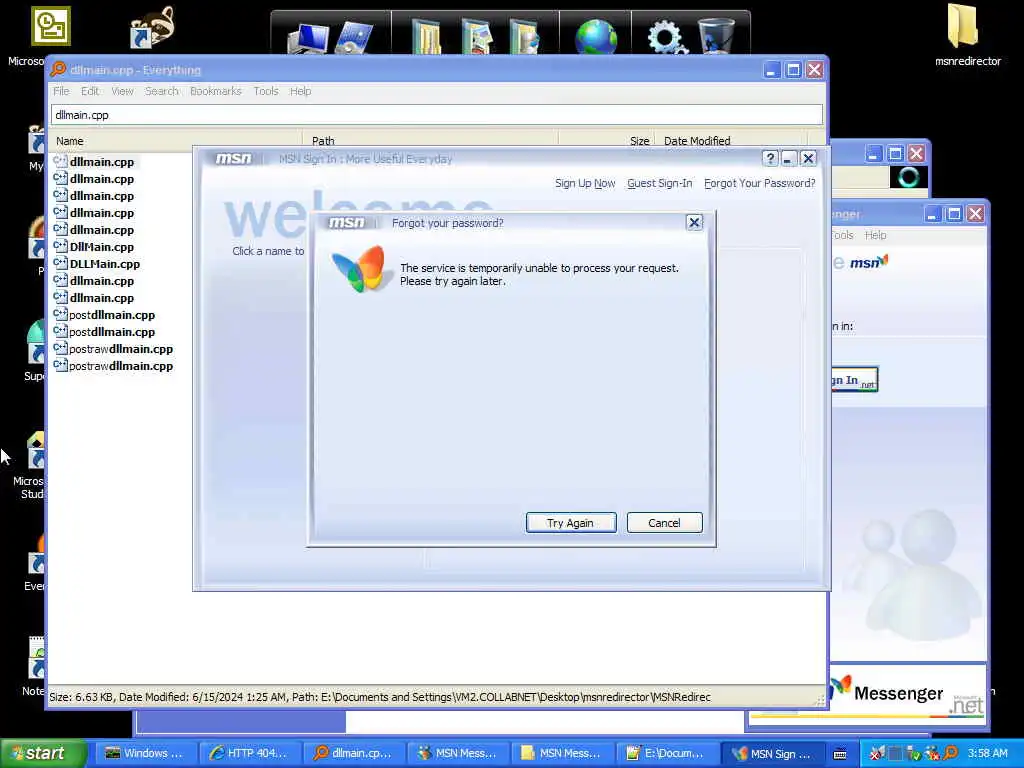Image resolution: width=1024 pixels, height=768 pixels.
Task: Sort results by the Name column header
Action: point(176,140)
